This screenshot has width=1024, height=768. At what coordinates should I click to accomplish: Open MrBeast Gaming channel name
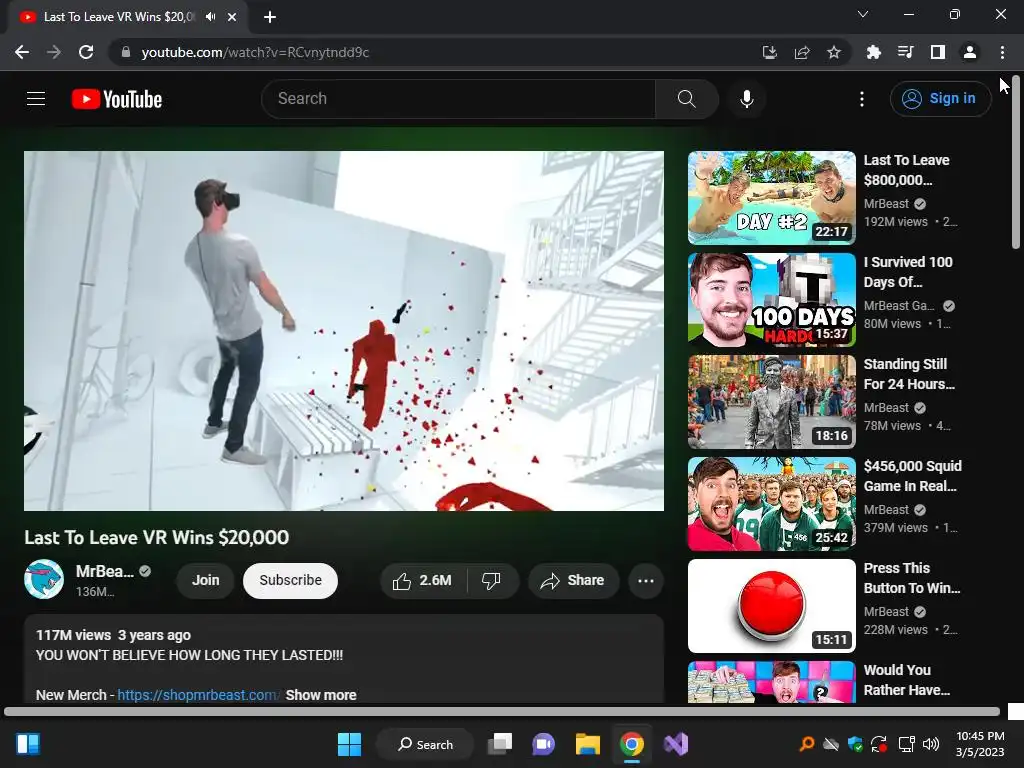point(899,306)
